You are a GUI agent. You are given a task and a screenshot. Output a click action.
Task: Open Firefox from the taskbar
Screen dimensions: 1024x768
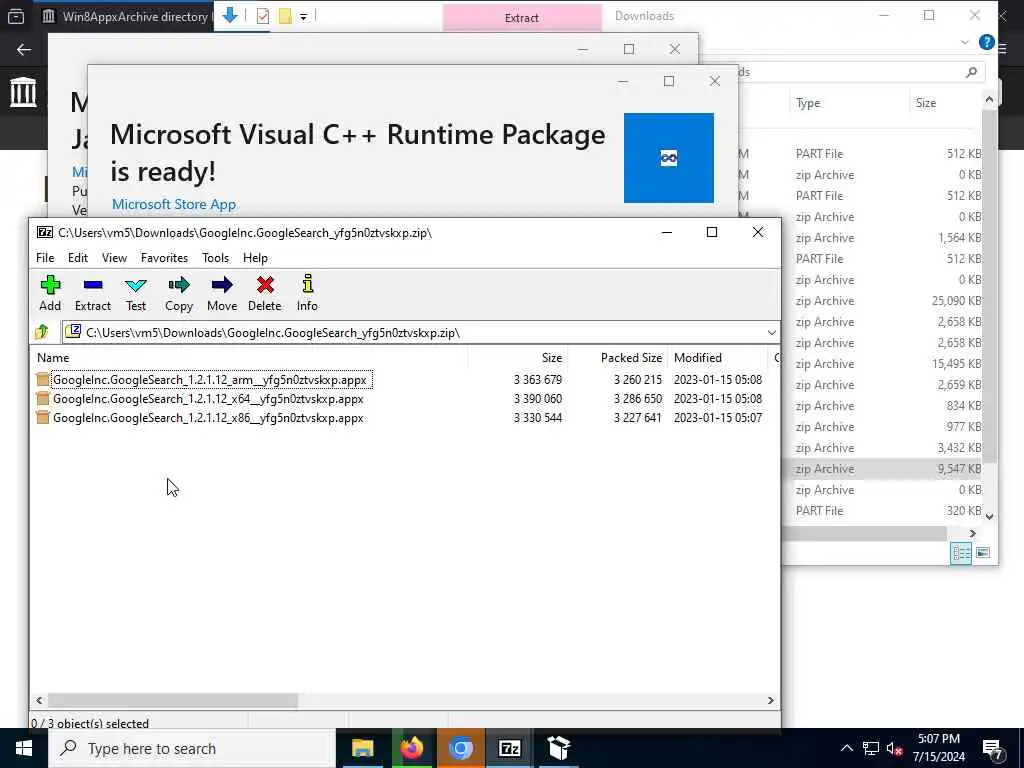(x=411, y=748)
